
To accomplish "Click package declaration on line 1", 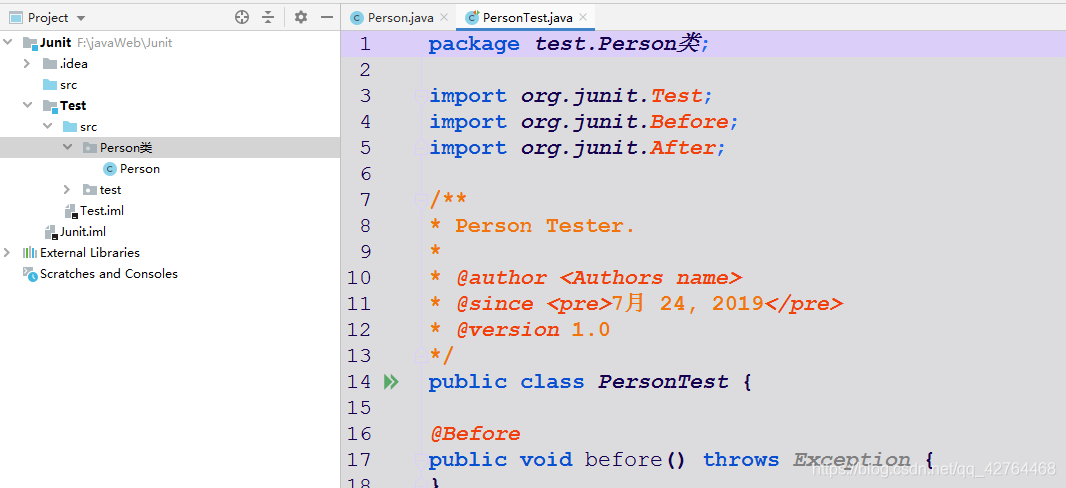I will coord(569,44).
